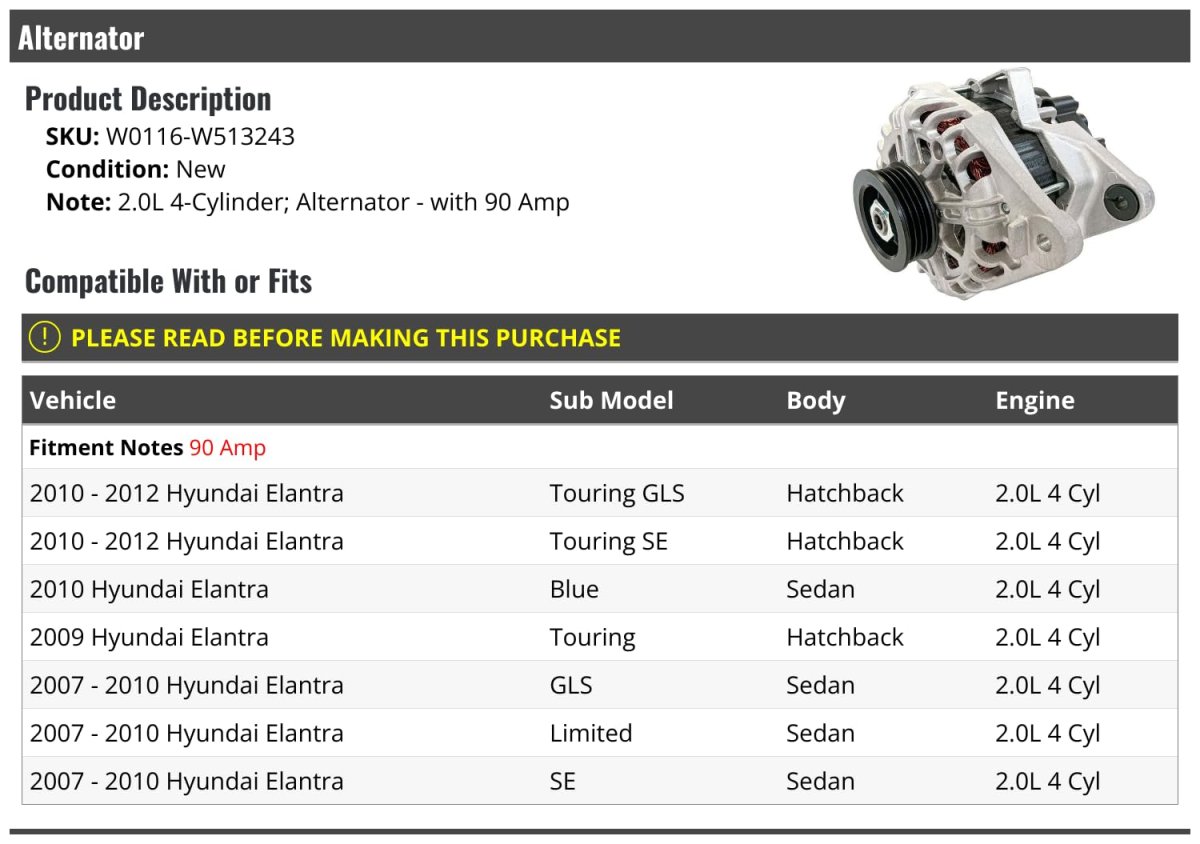Click the Body column header
1200x844 pixels.
pos(815,400)
